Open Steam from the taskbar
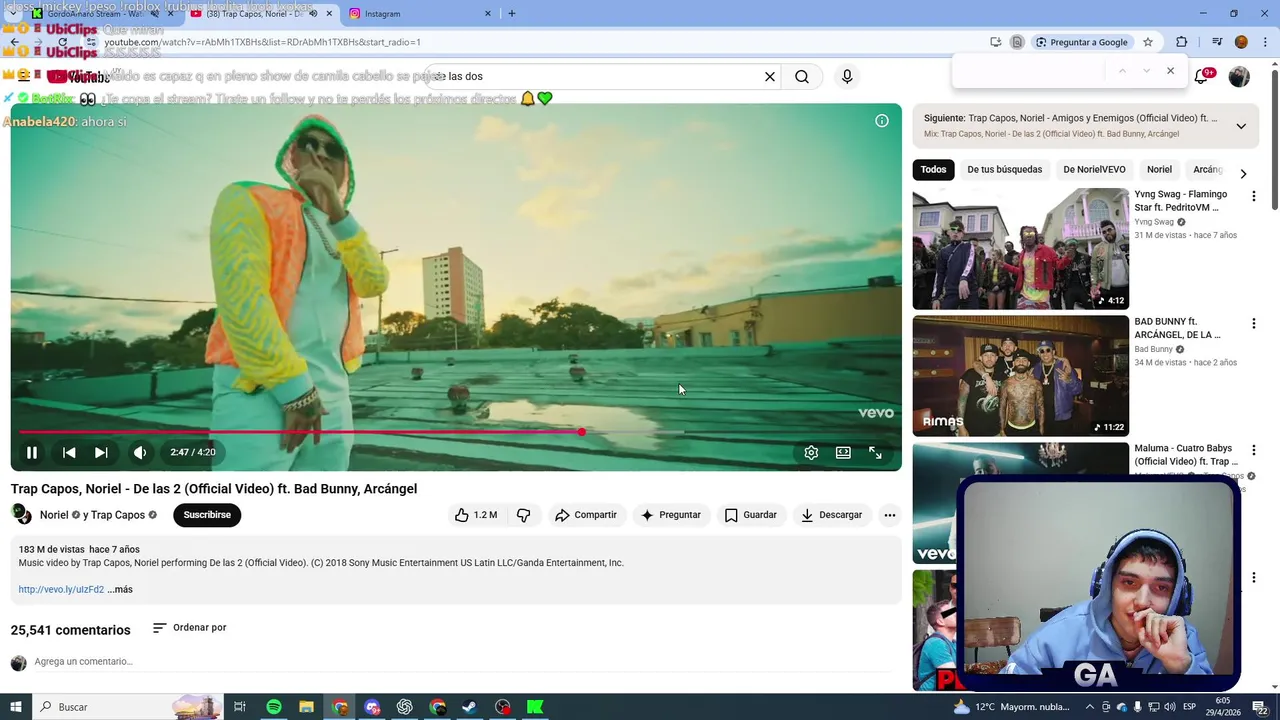The width and height of the screenshot is (1280, 720). (469, 707)
